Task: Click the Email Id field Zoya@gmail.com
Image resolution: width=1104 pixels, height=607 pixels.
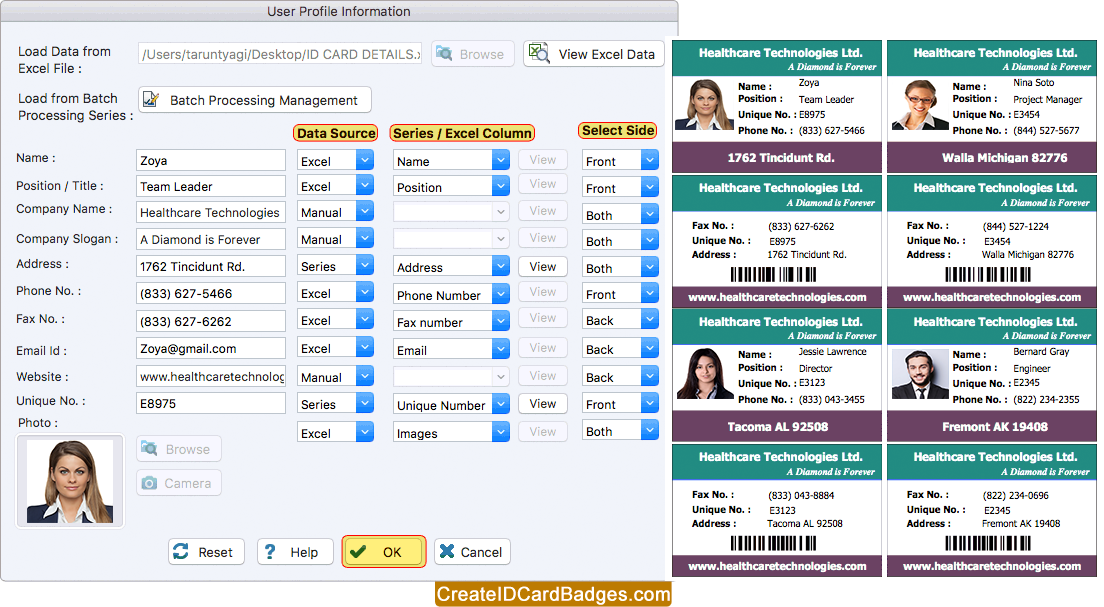Action: tap(211, 348)
